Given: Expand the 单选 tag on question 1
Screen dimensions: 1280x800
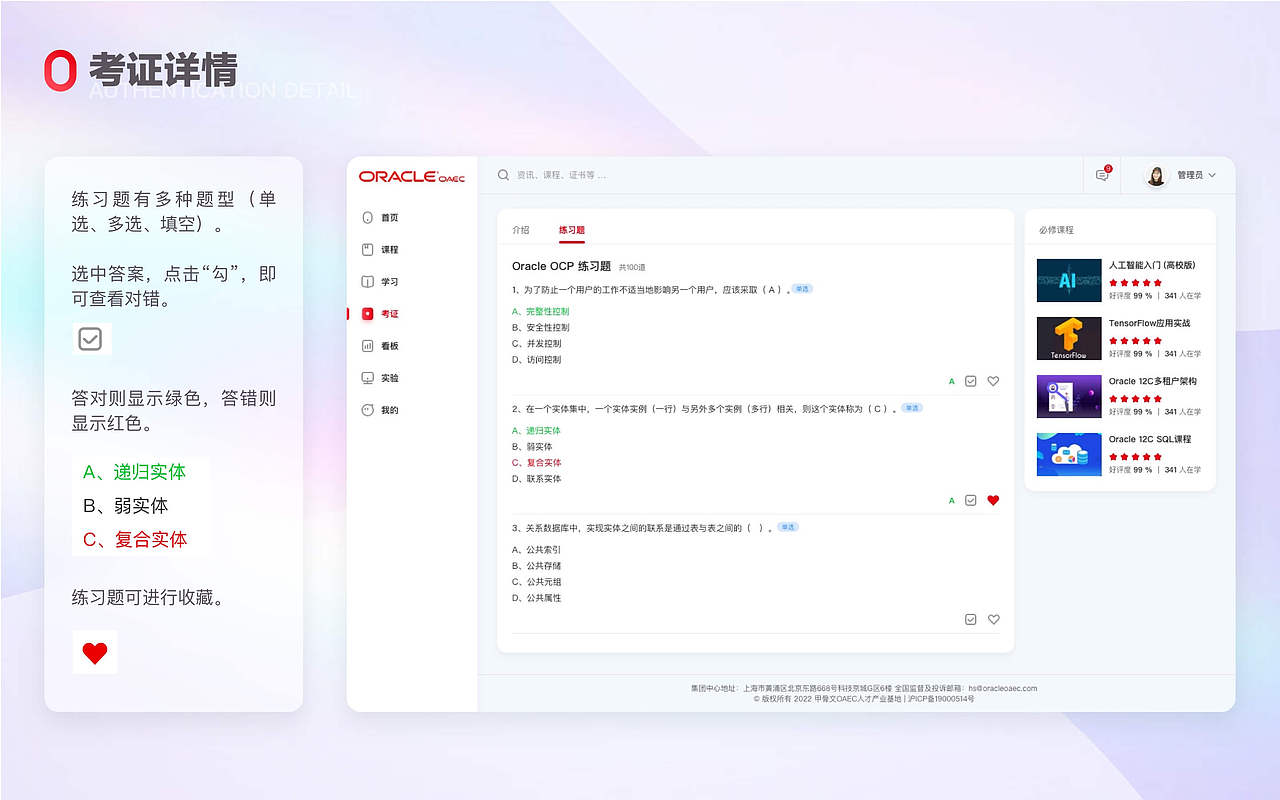Looking at the screenshot, I should 801,288.
